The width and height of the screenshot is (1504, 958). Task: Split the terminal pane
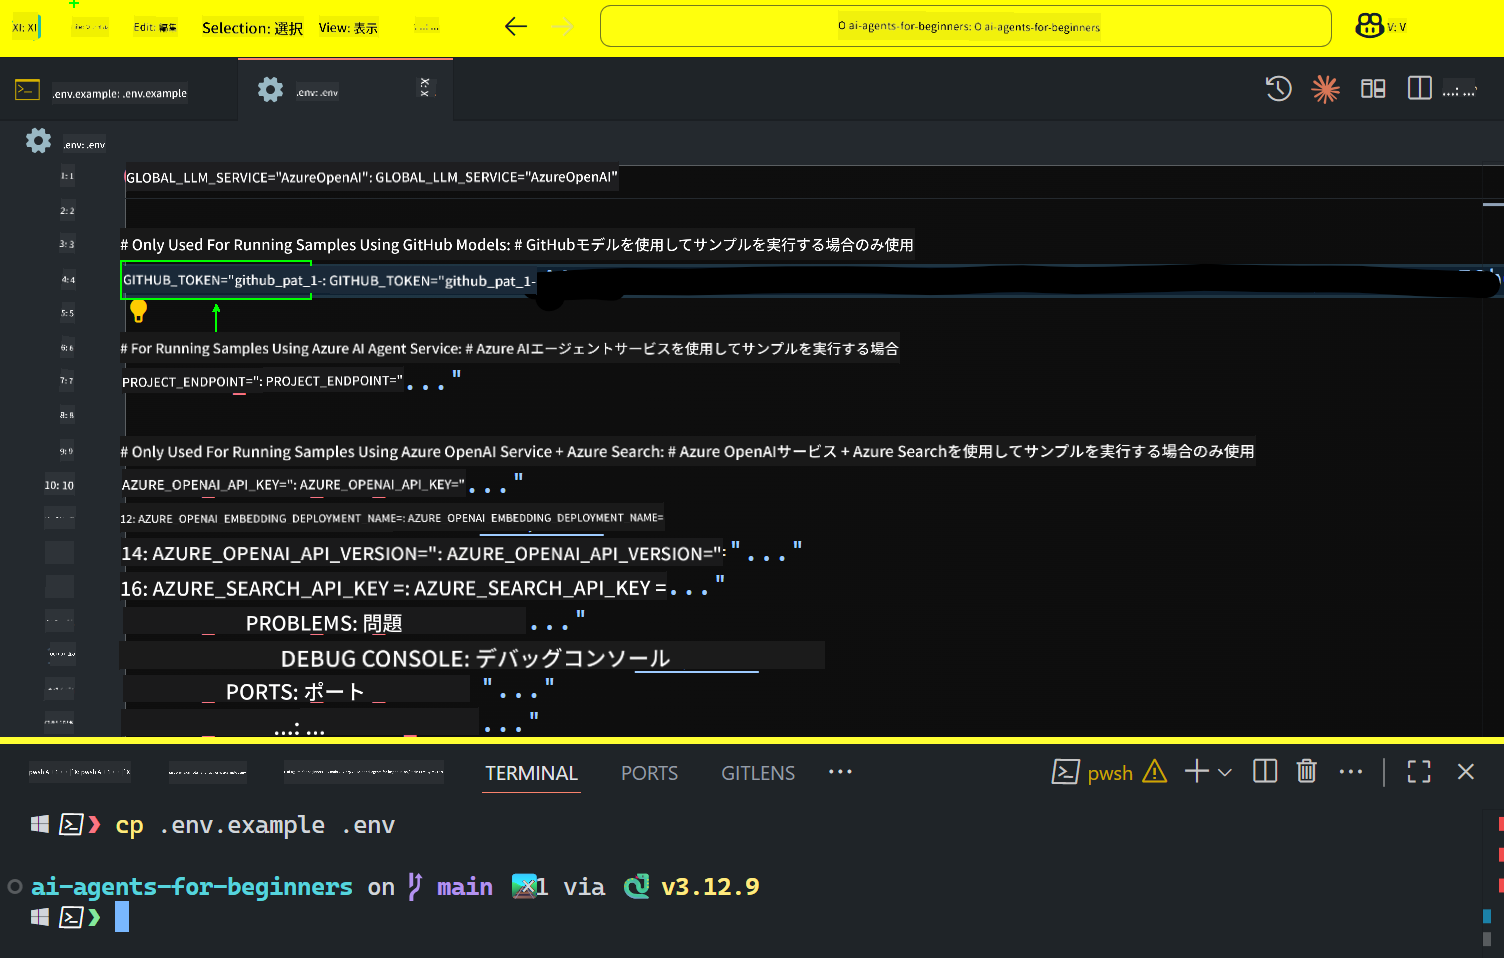[x=1265, y=771]
